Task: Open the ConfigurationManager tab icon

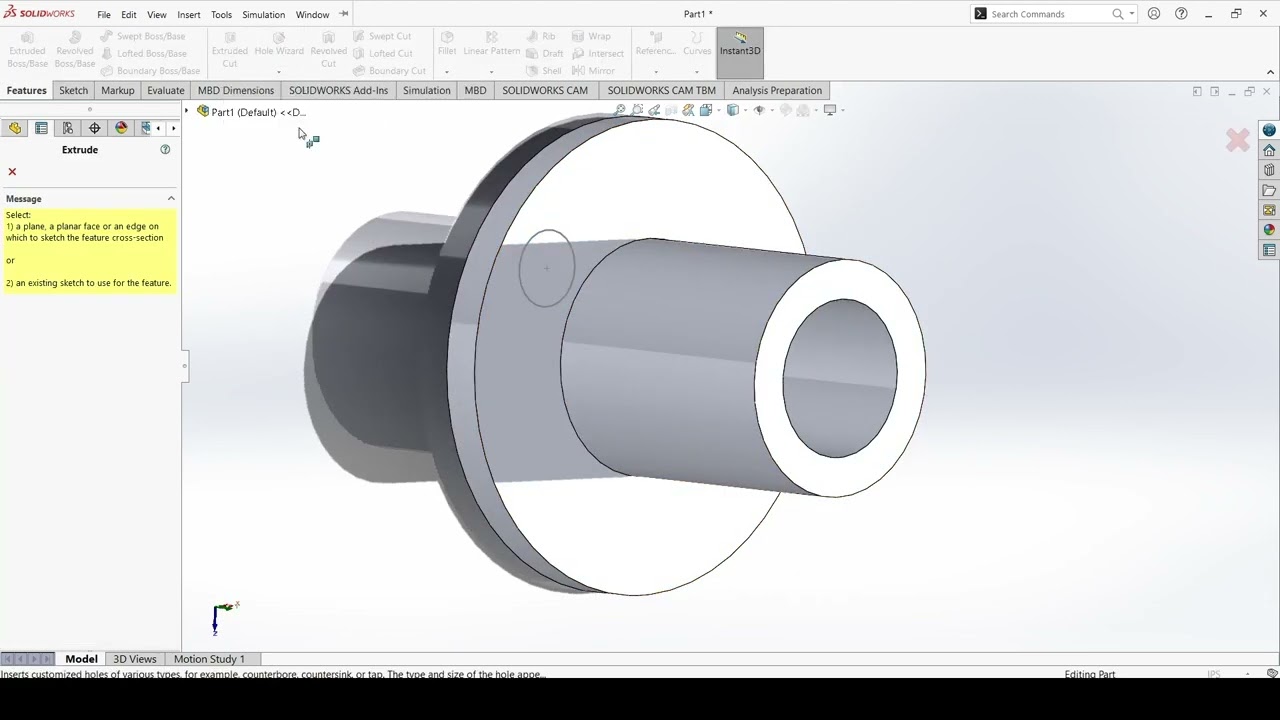Action: tap(68, 128)
